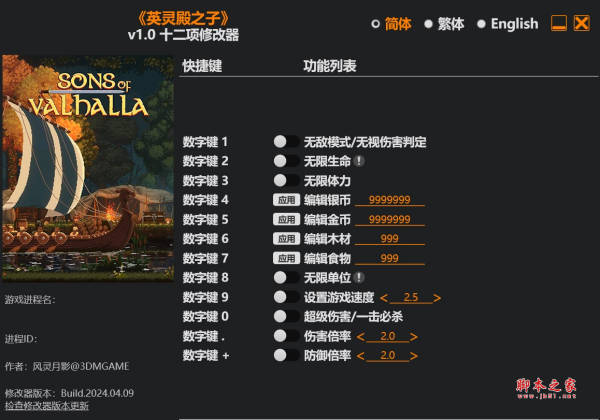
Task: Switch language to 繁体
Action: pos(444,24)
